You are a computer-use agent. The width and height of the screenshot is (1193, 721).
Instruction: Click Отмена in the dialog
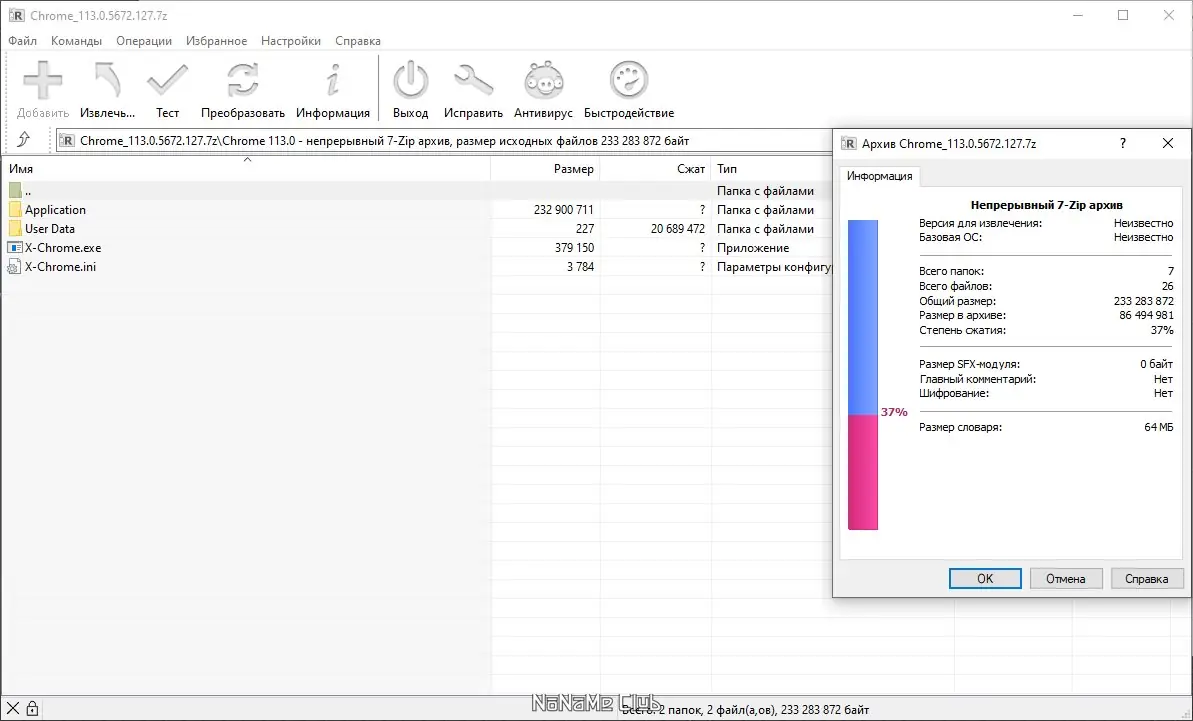tap(1066, 578)
